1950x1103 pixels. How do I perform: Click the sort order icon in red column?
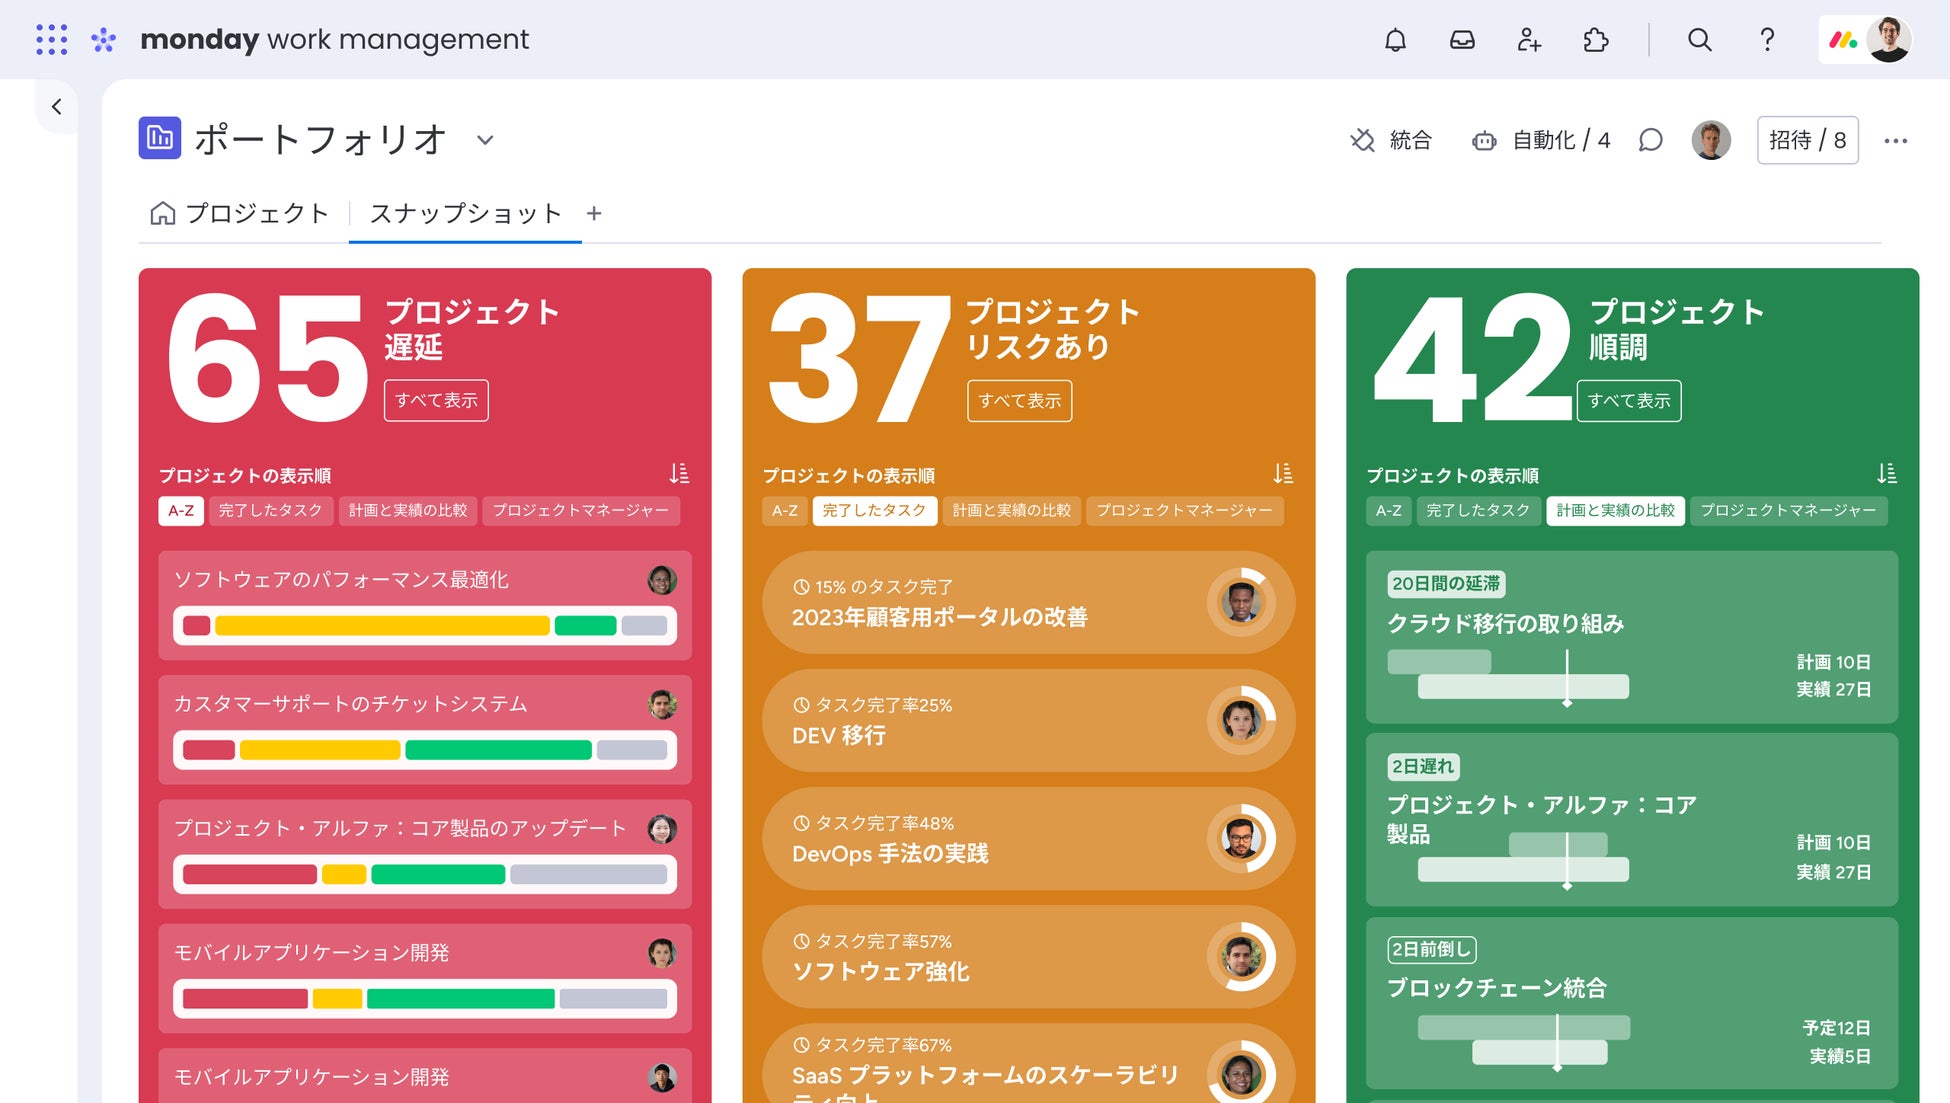tap(679, 473)
